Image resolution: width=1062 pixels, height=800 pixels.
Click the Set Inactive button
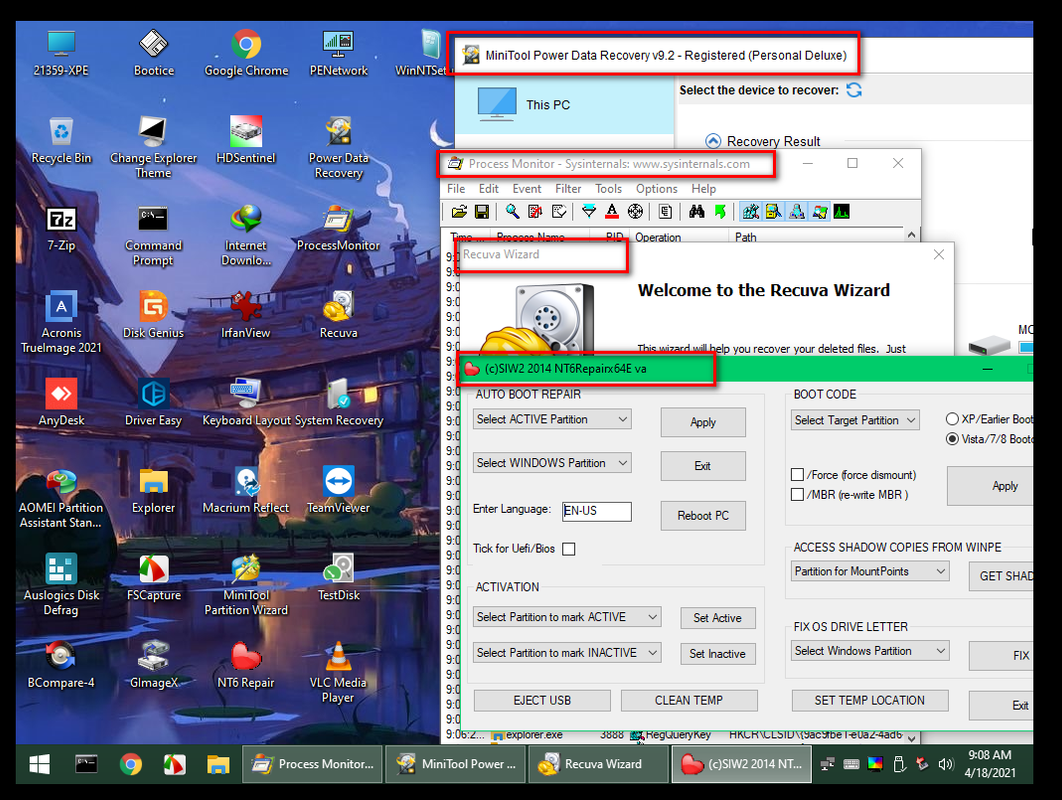click(x=717, y=654)
